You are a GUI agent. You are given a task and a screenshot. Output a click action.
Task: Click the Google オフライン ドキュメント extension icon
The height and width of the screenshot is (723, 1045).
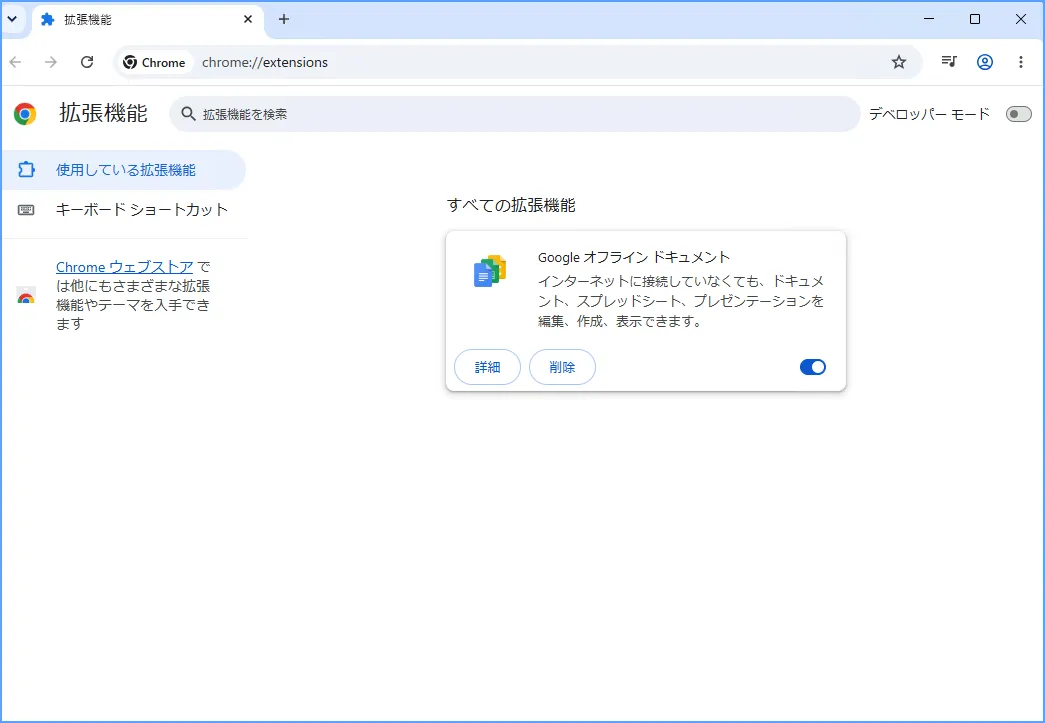click(490, 271)
